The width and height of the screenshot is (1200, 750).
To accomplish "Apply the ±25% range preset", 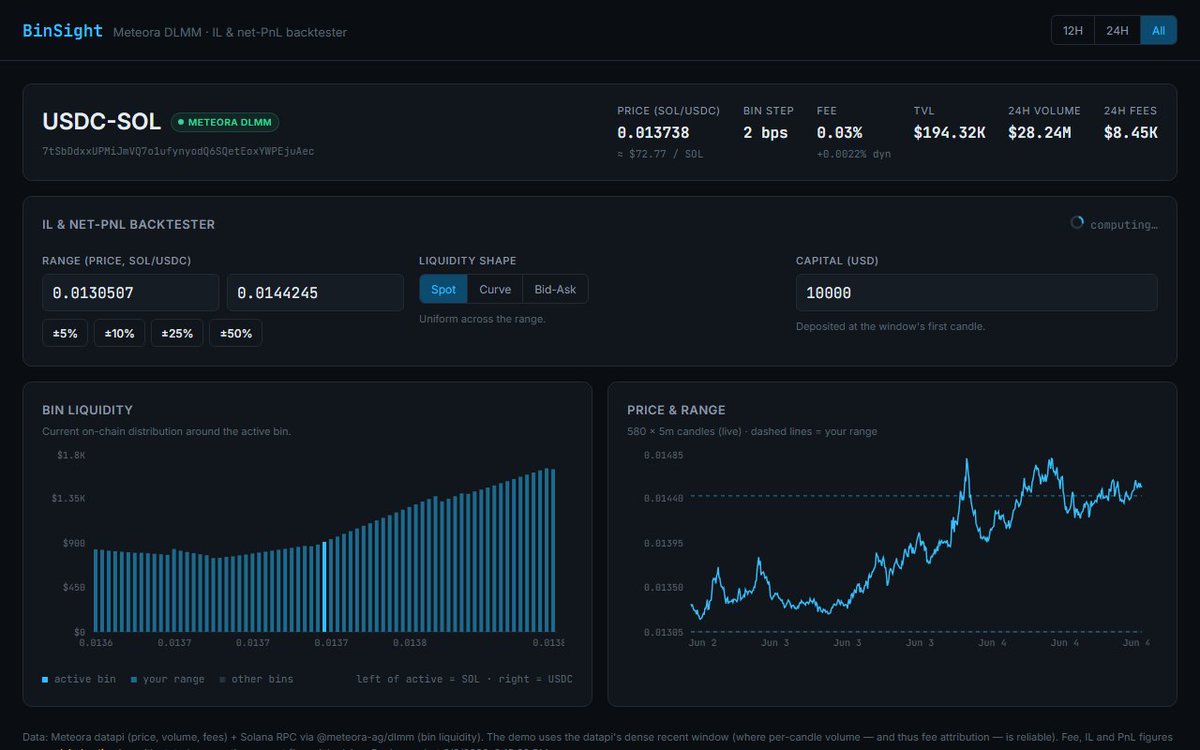I will click(178, 333).
